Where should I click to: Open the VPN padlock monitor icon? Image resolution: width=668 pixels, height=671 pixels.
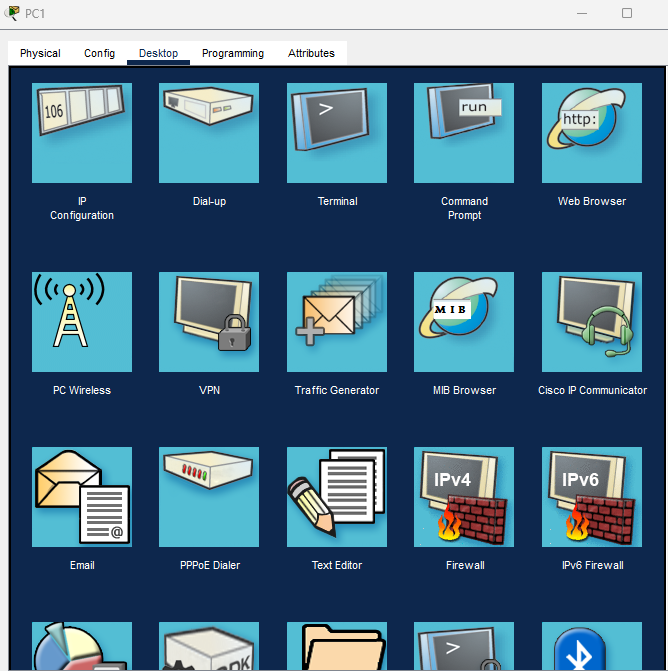tap(209, 322)
